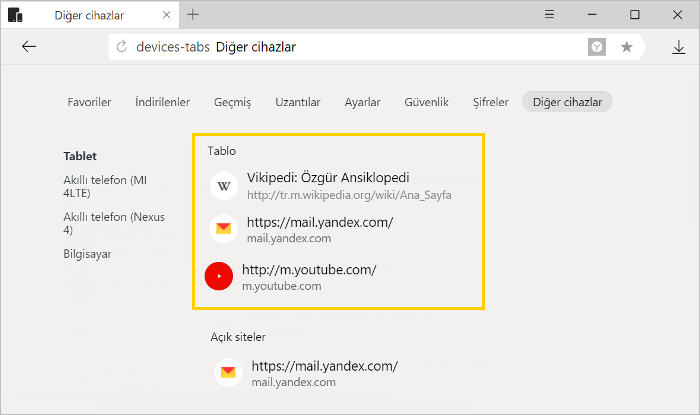Click the mail icon under Açık siteler

[x=228, y=372]
